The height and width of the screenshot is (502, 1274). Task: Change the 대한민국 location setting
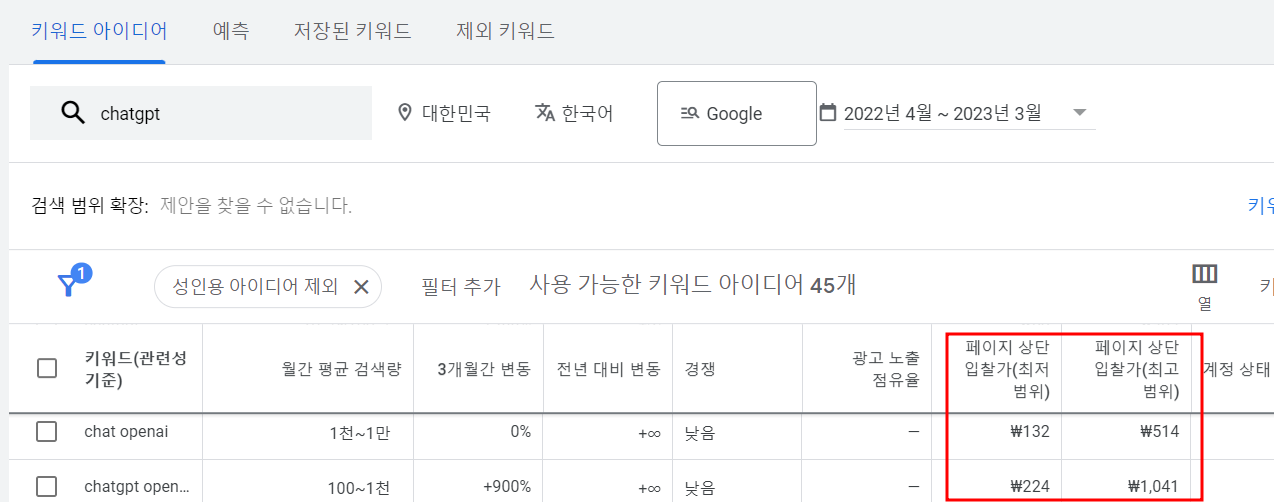click(x=444, y=113)
